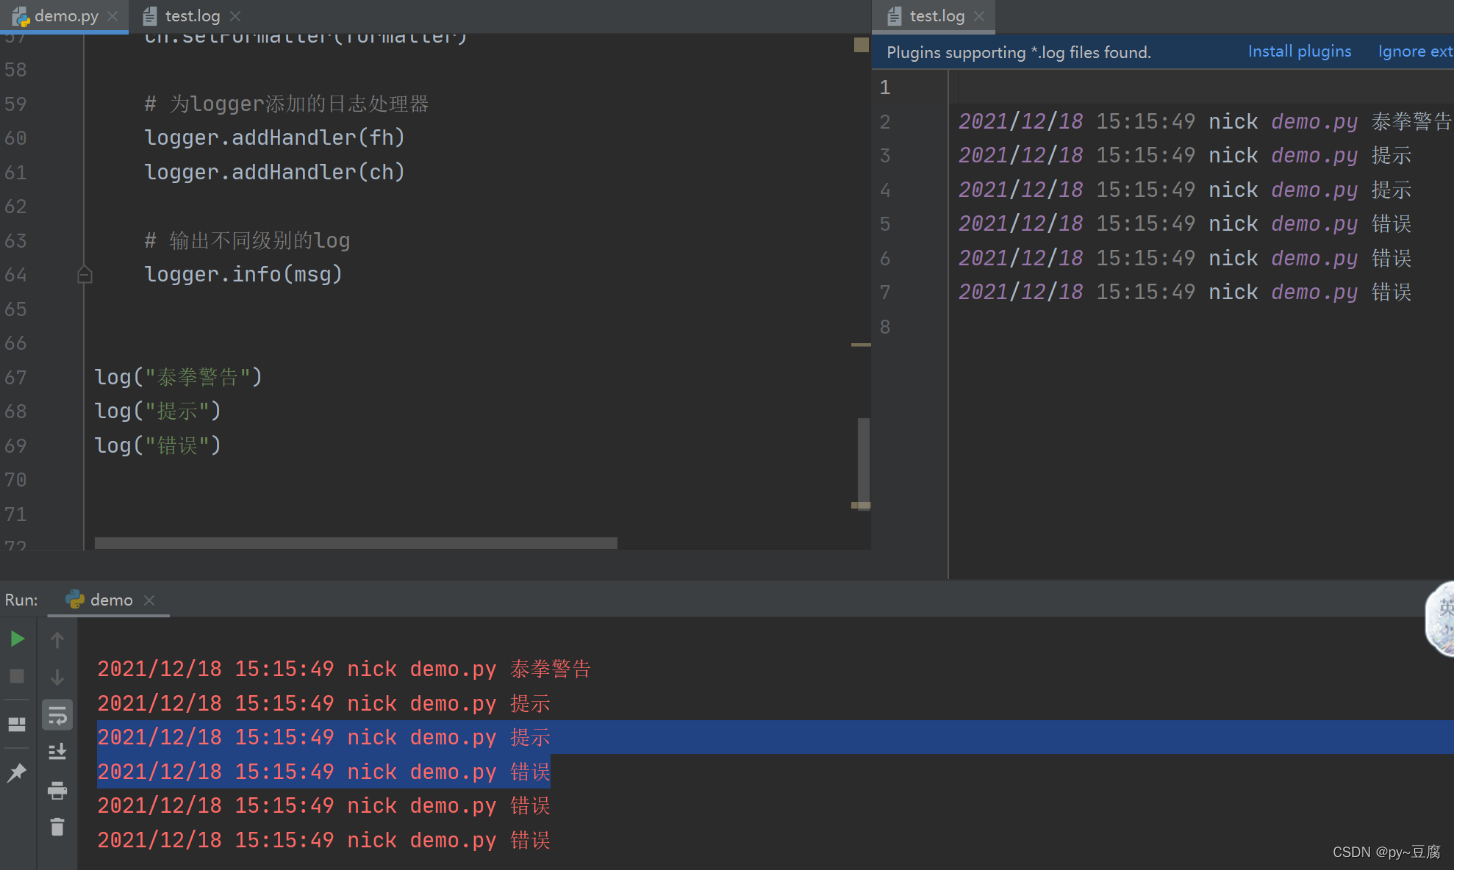1457x870 pixels.
Task: Restore layout icon in Run panel
Action: 17,725
